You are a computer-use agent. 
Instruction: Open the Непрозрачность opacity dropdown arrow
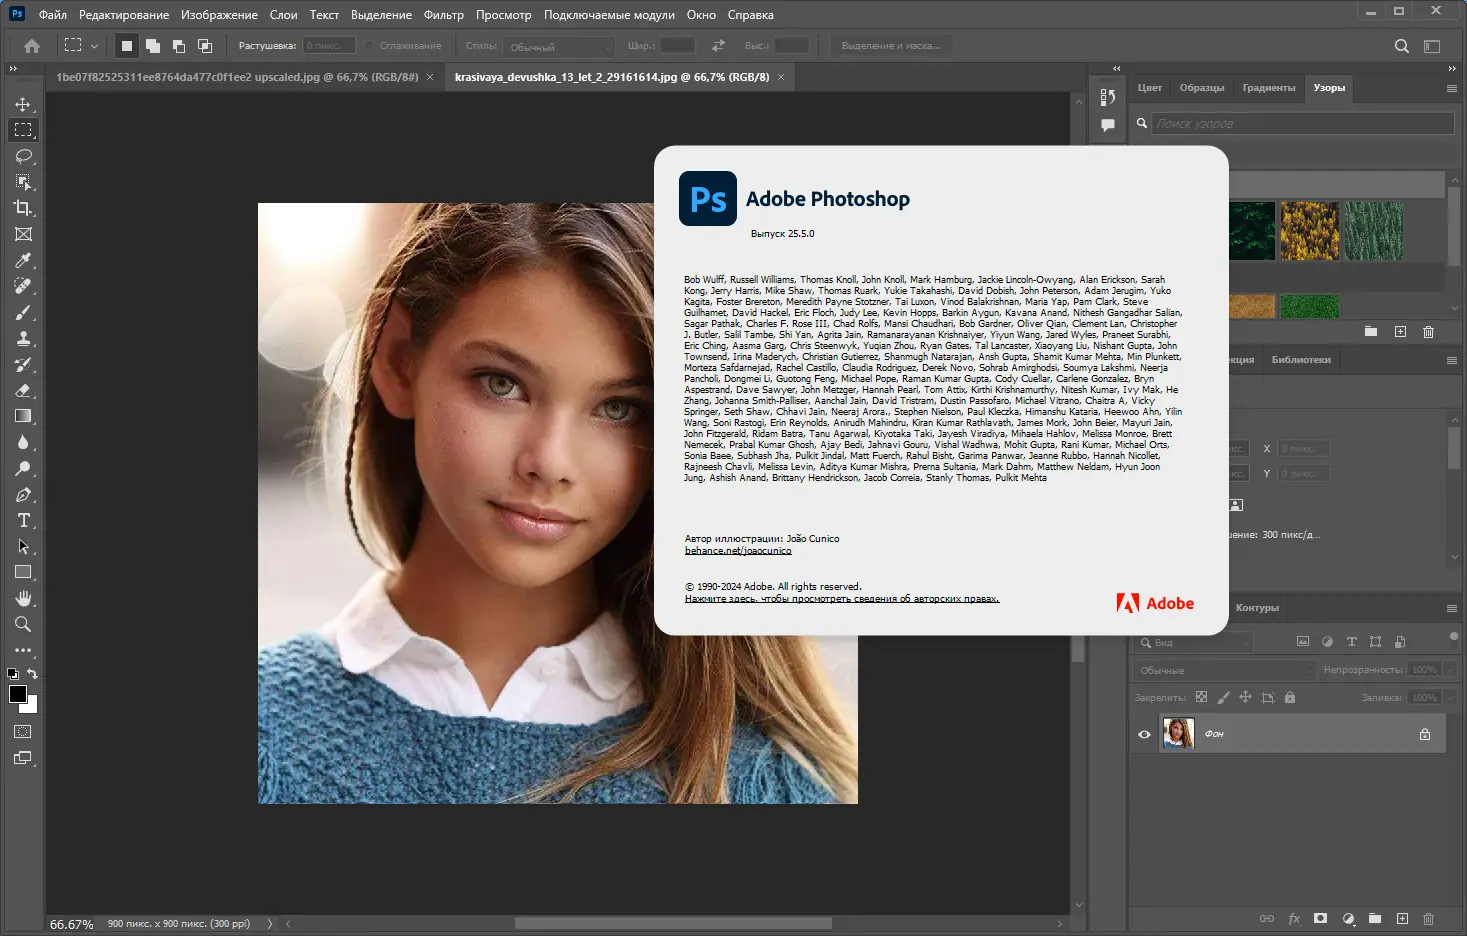coord(1450,670)
